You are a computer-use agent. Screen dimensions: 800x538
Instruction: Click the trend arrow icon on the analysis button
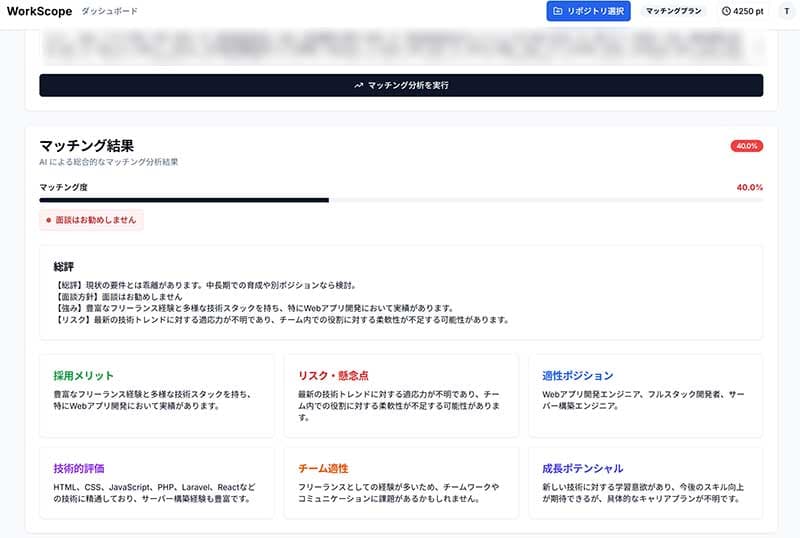pyautogui.click(x=358, y=85)
